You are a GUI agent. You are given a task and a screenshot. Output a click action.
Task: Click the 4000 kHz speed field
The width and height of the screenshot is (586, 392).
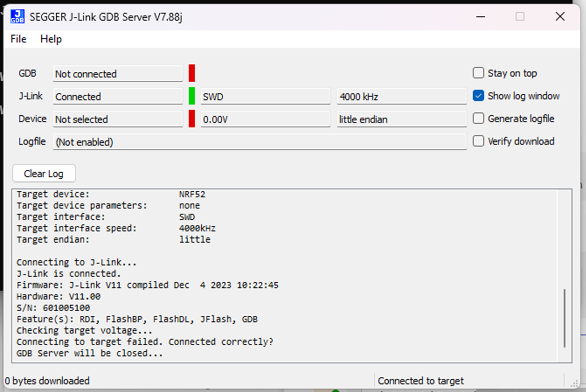402,96
